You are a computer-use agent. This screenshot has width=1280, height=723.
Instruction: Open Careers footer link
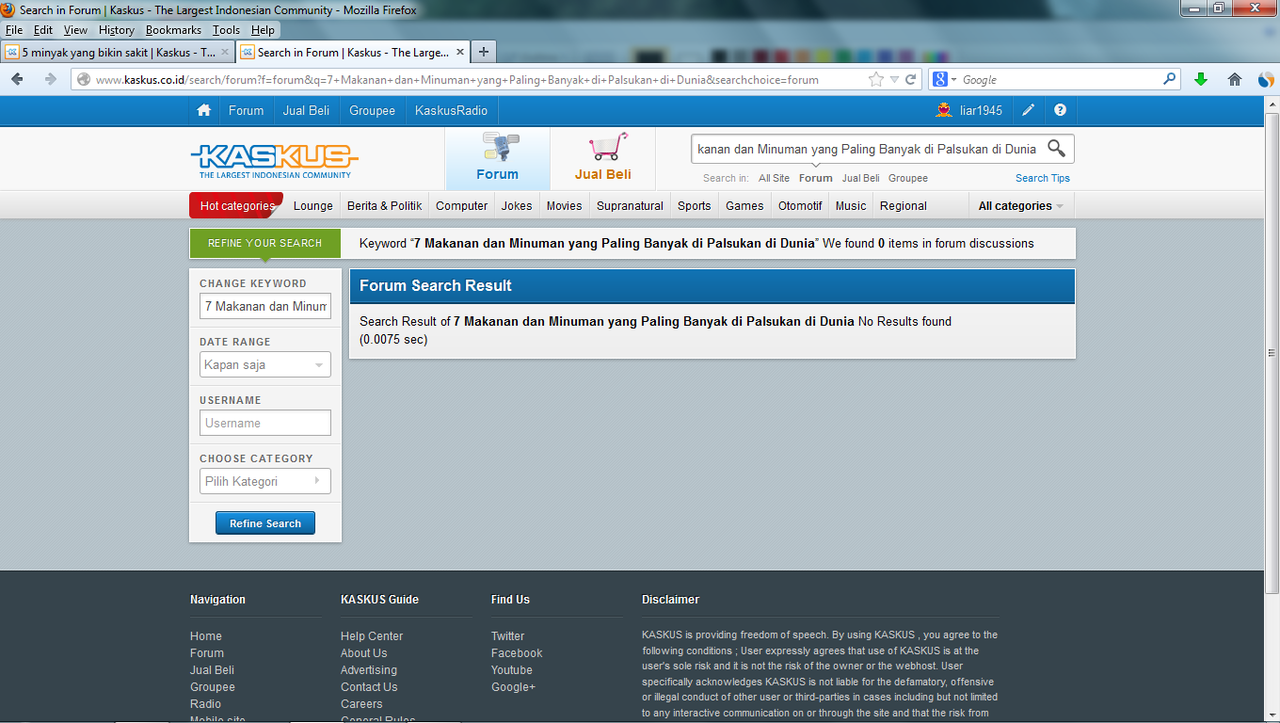click(361, 704)
